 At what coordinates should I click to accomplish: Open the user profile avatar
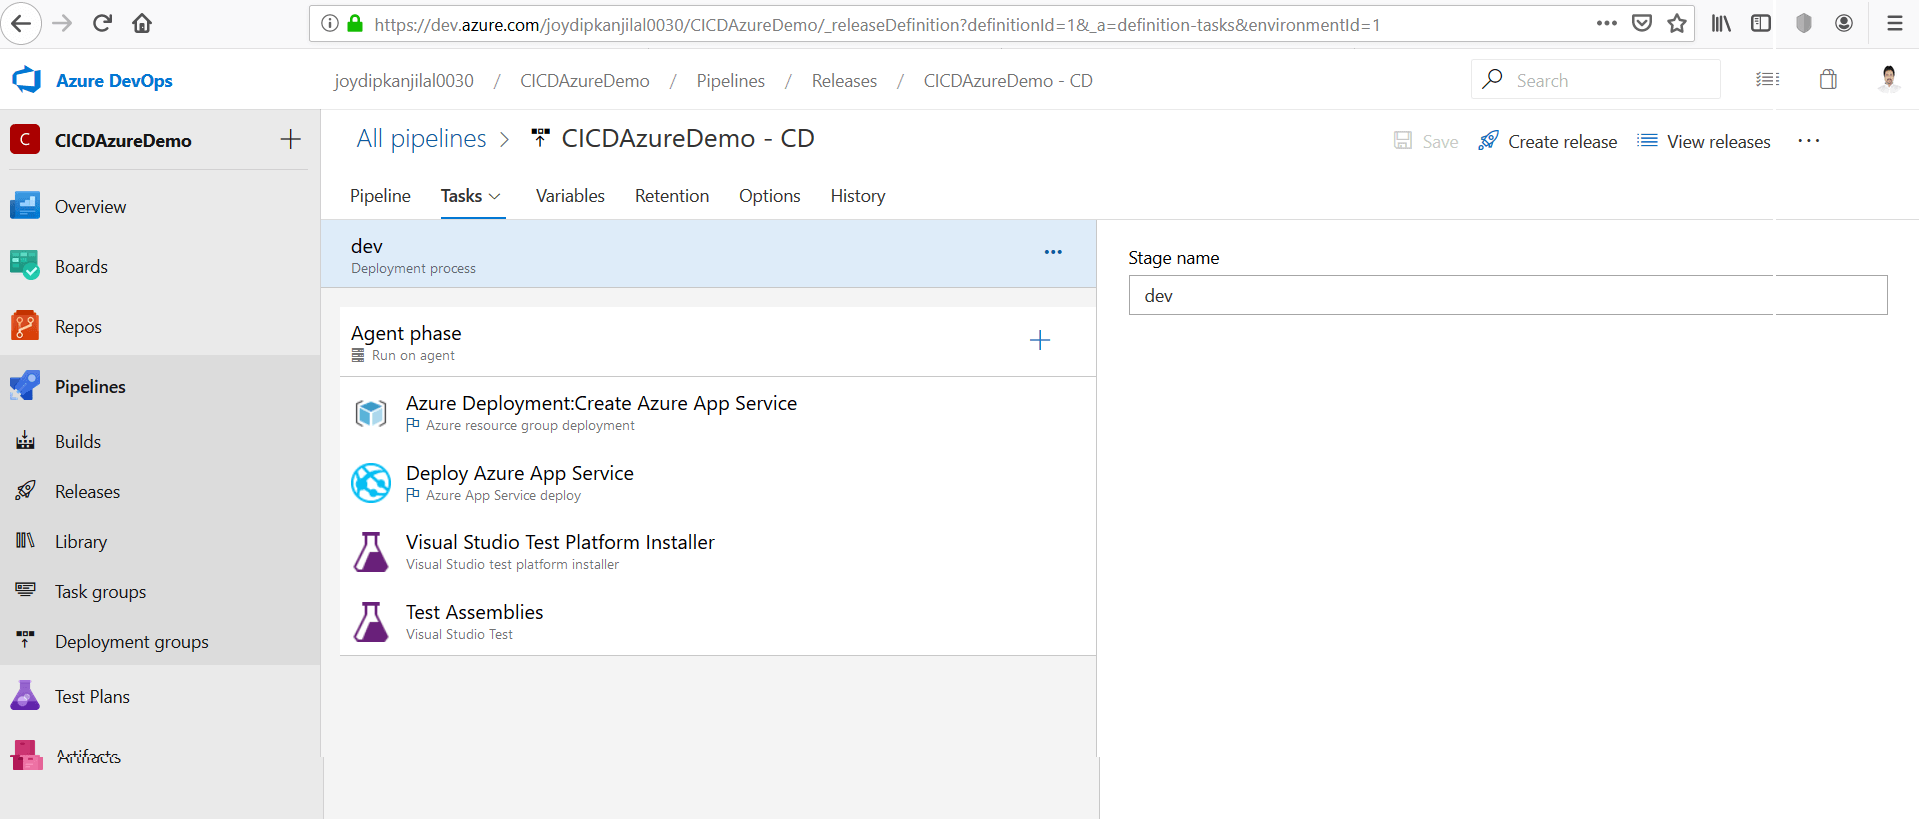pos(1888,79)
